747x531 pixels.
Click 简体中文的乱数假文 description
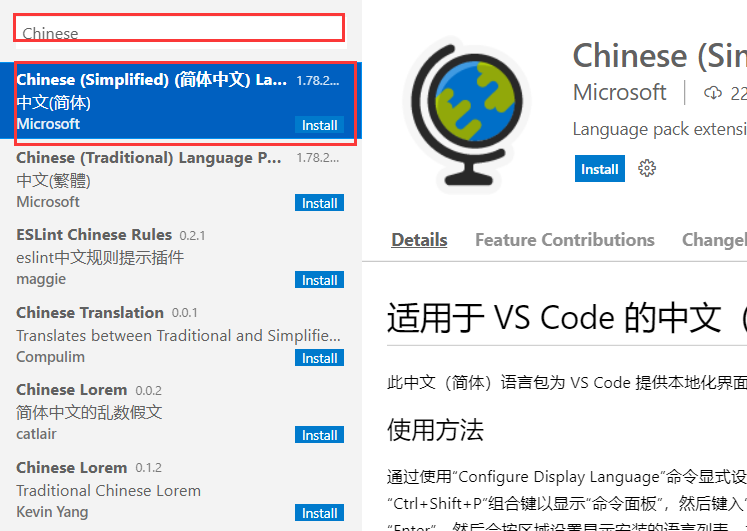point(89,412)
